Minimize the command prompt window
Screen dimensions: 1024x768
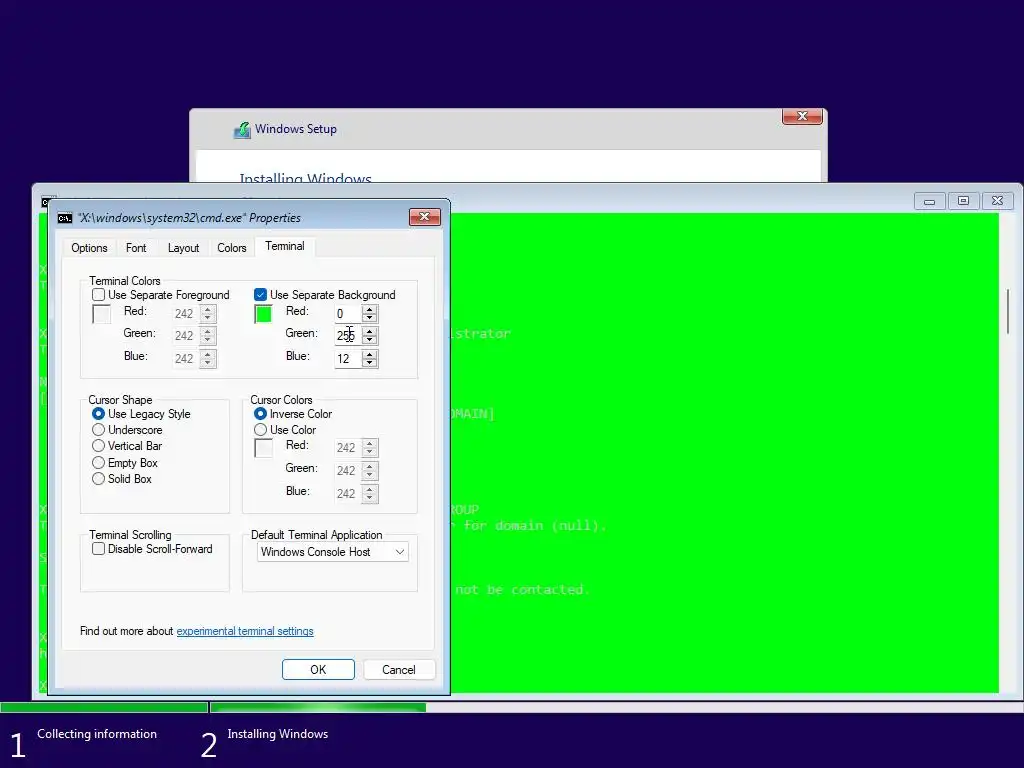click(x=929, y=201)
